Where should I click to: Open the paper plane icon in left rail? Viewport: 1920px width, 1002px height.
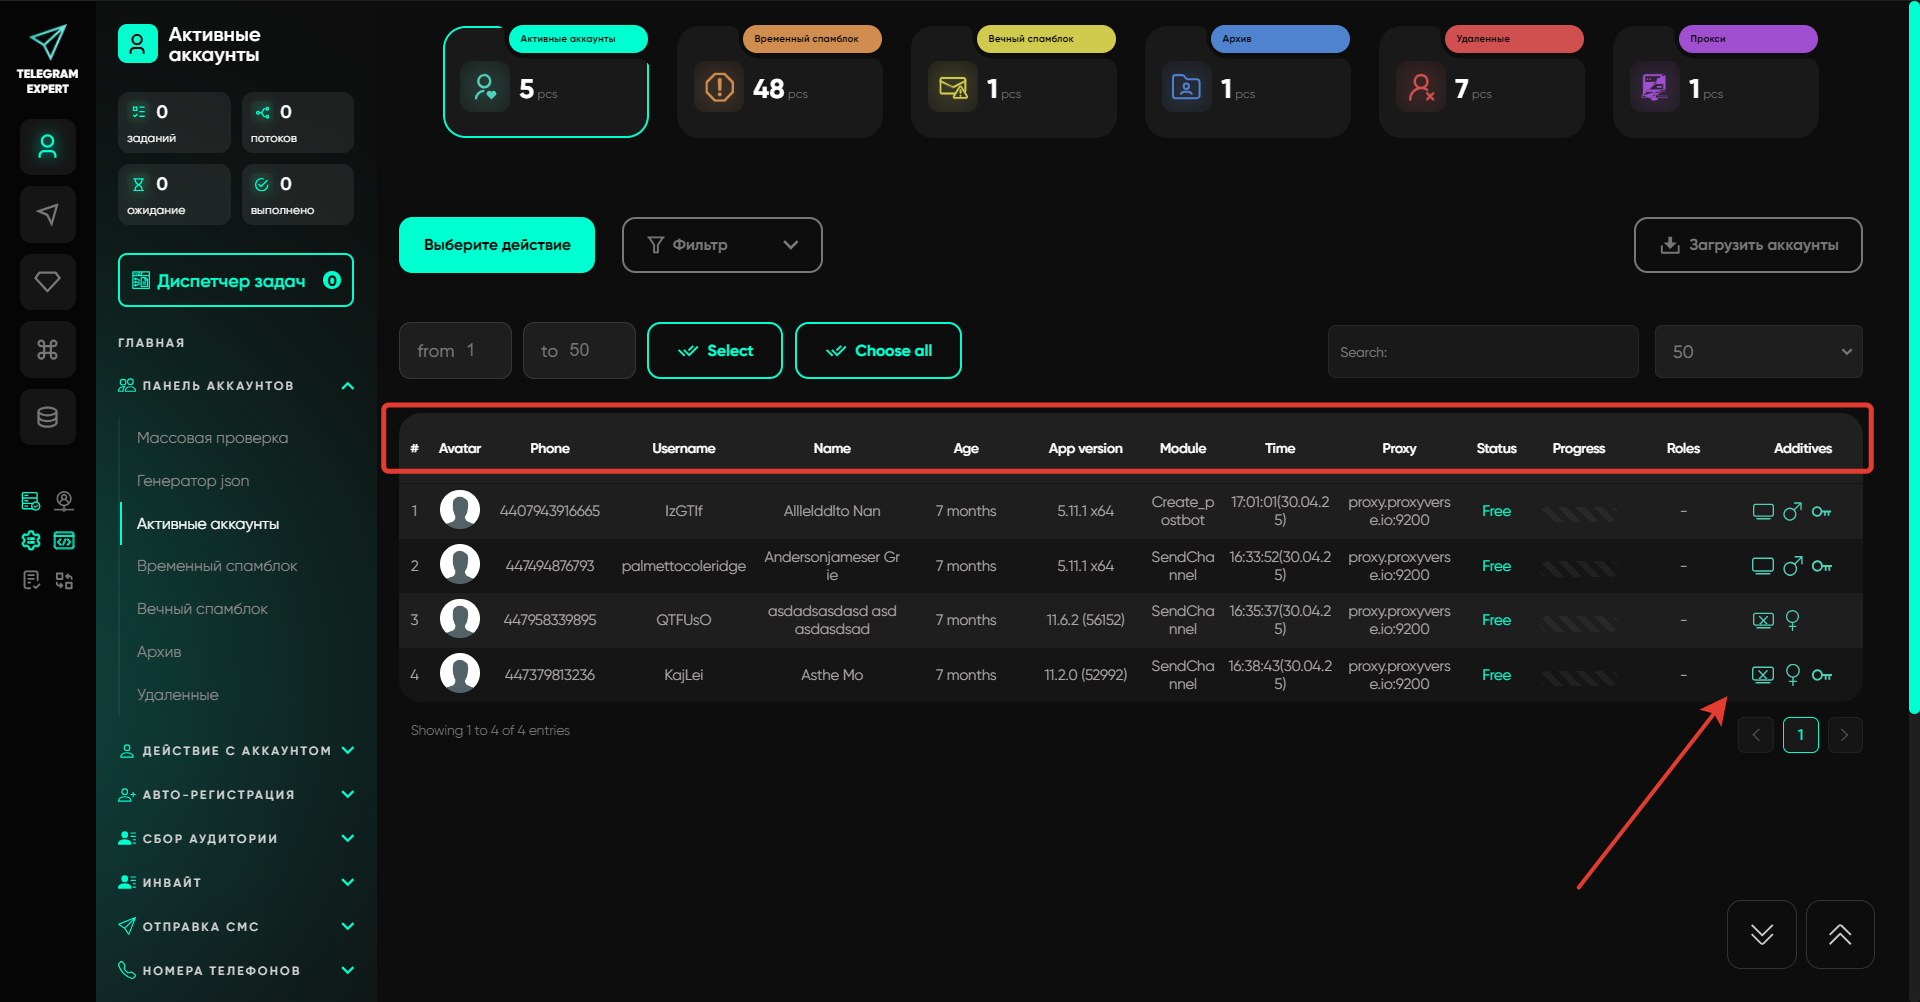click(x=47, y=214)
